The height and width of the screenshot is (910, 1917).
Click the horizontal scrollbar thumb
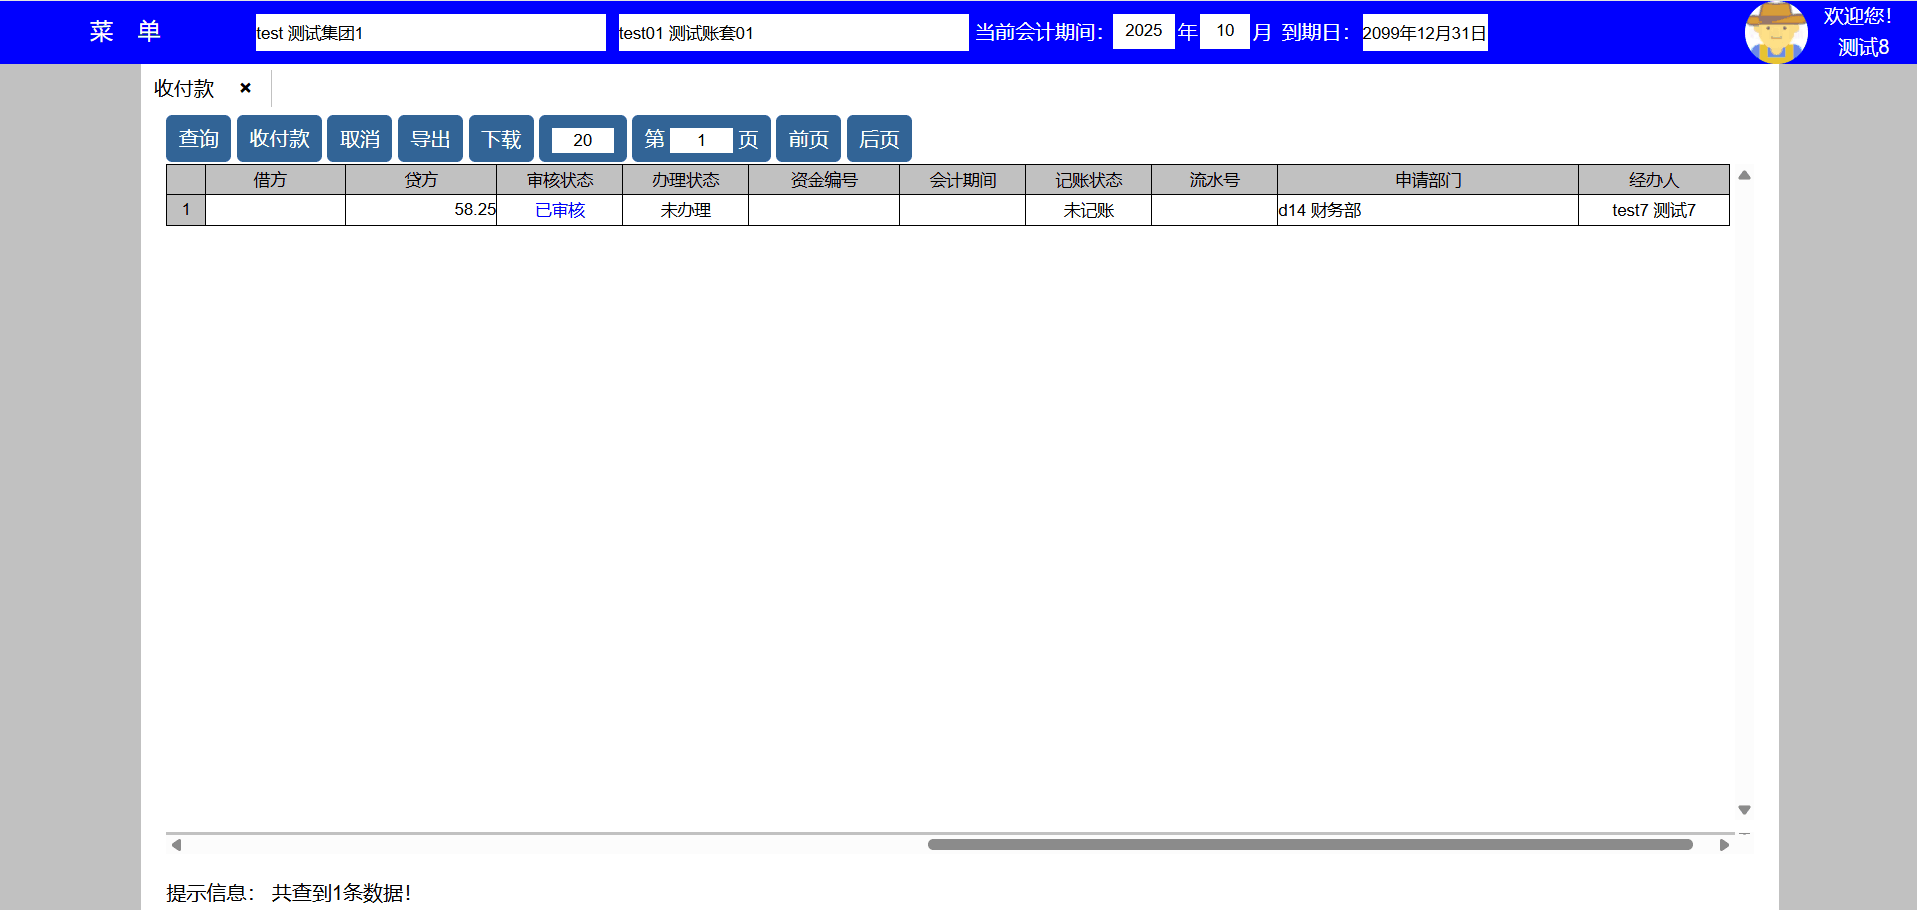[x=1310, y=845]
